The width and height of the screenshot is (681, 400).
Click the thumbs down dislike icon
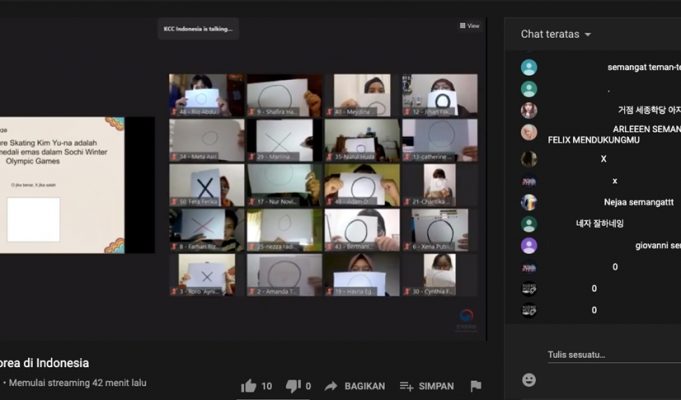[x=293, y=386]
